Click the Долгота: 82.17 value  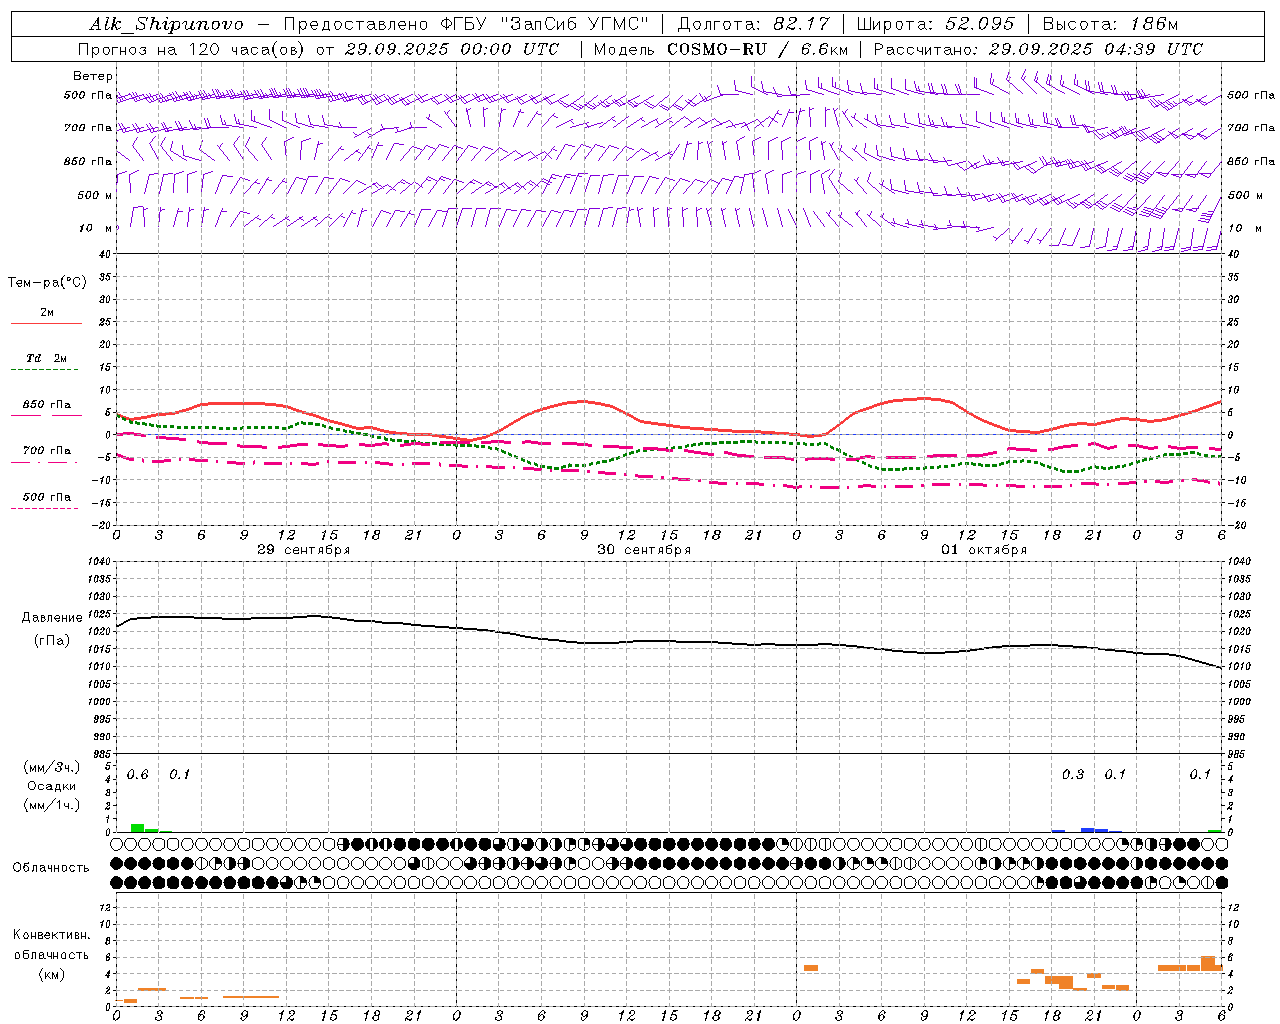[754, 24]
